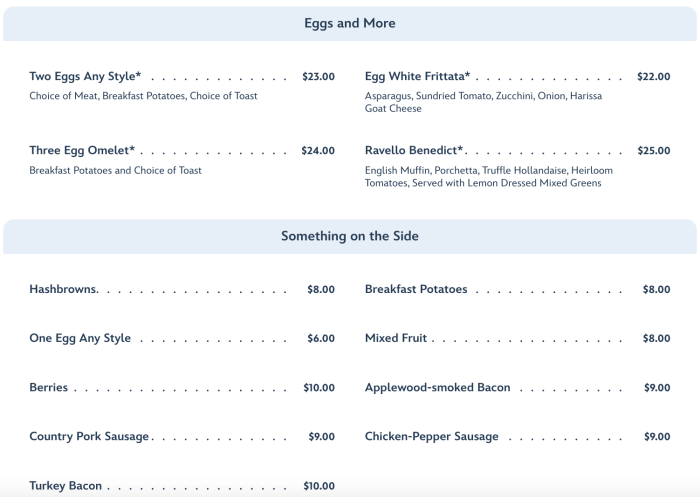Select the Country Pork Sausage side

pos(89,437)
